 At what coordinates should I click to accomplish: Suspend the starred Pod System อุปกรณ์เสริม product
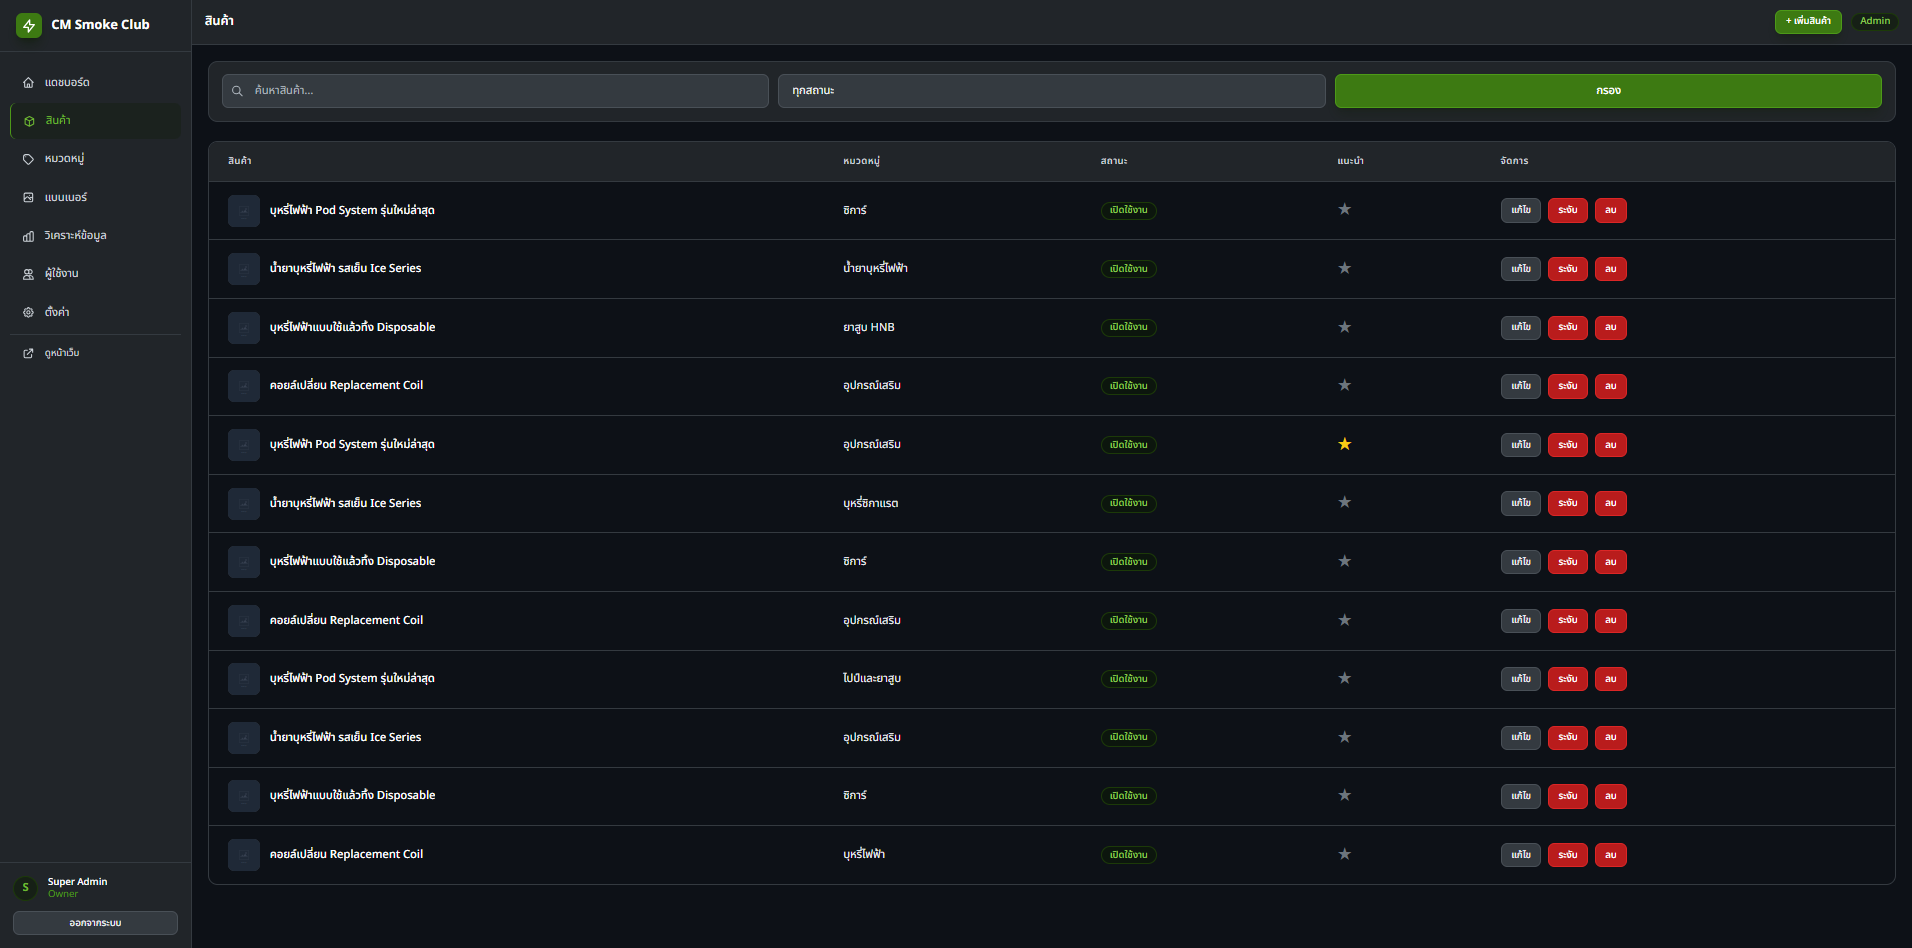coord(1568,445)
